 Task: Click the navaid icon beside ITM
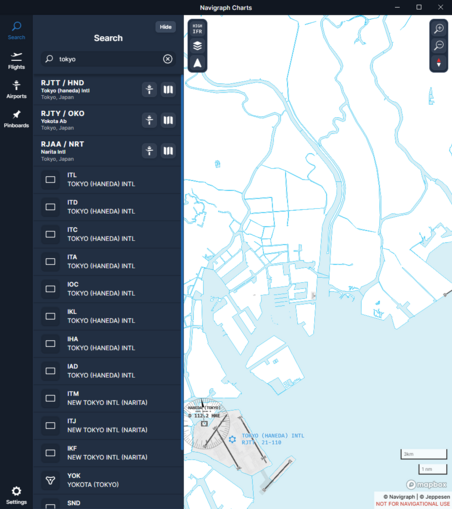pyautogui.click(x=50, y=398)
